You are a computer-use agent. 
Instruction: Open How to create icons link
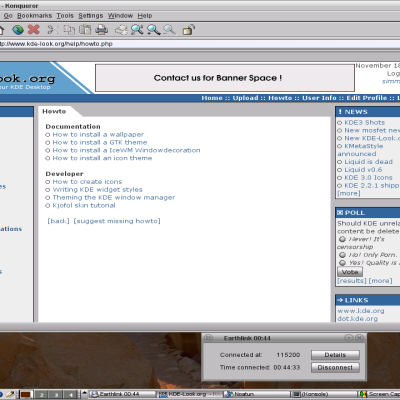87,182
